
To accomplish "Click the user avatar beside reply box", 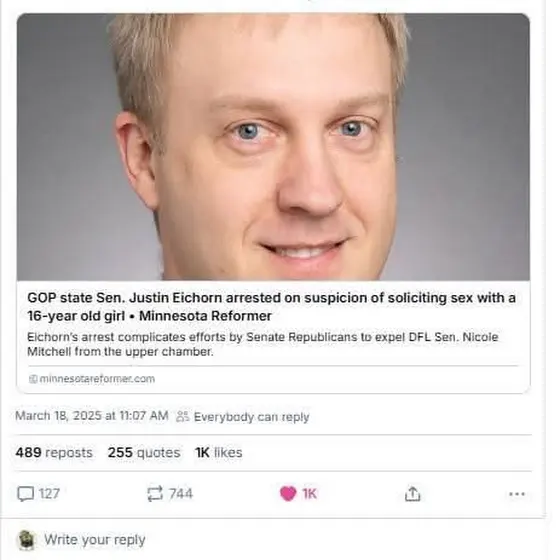I will pos(26,540).
